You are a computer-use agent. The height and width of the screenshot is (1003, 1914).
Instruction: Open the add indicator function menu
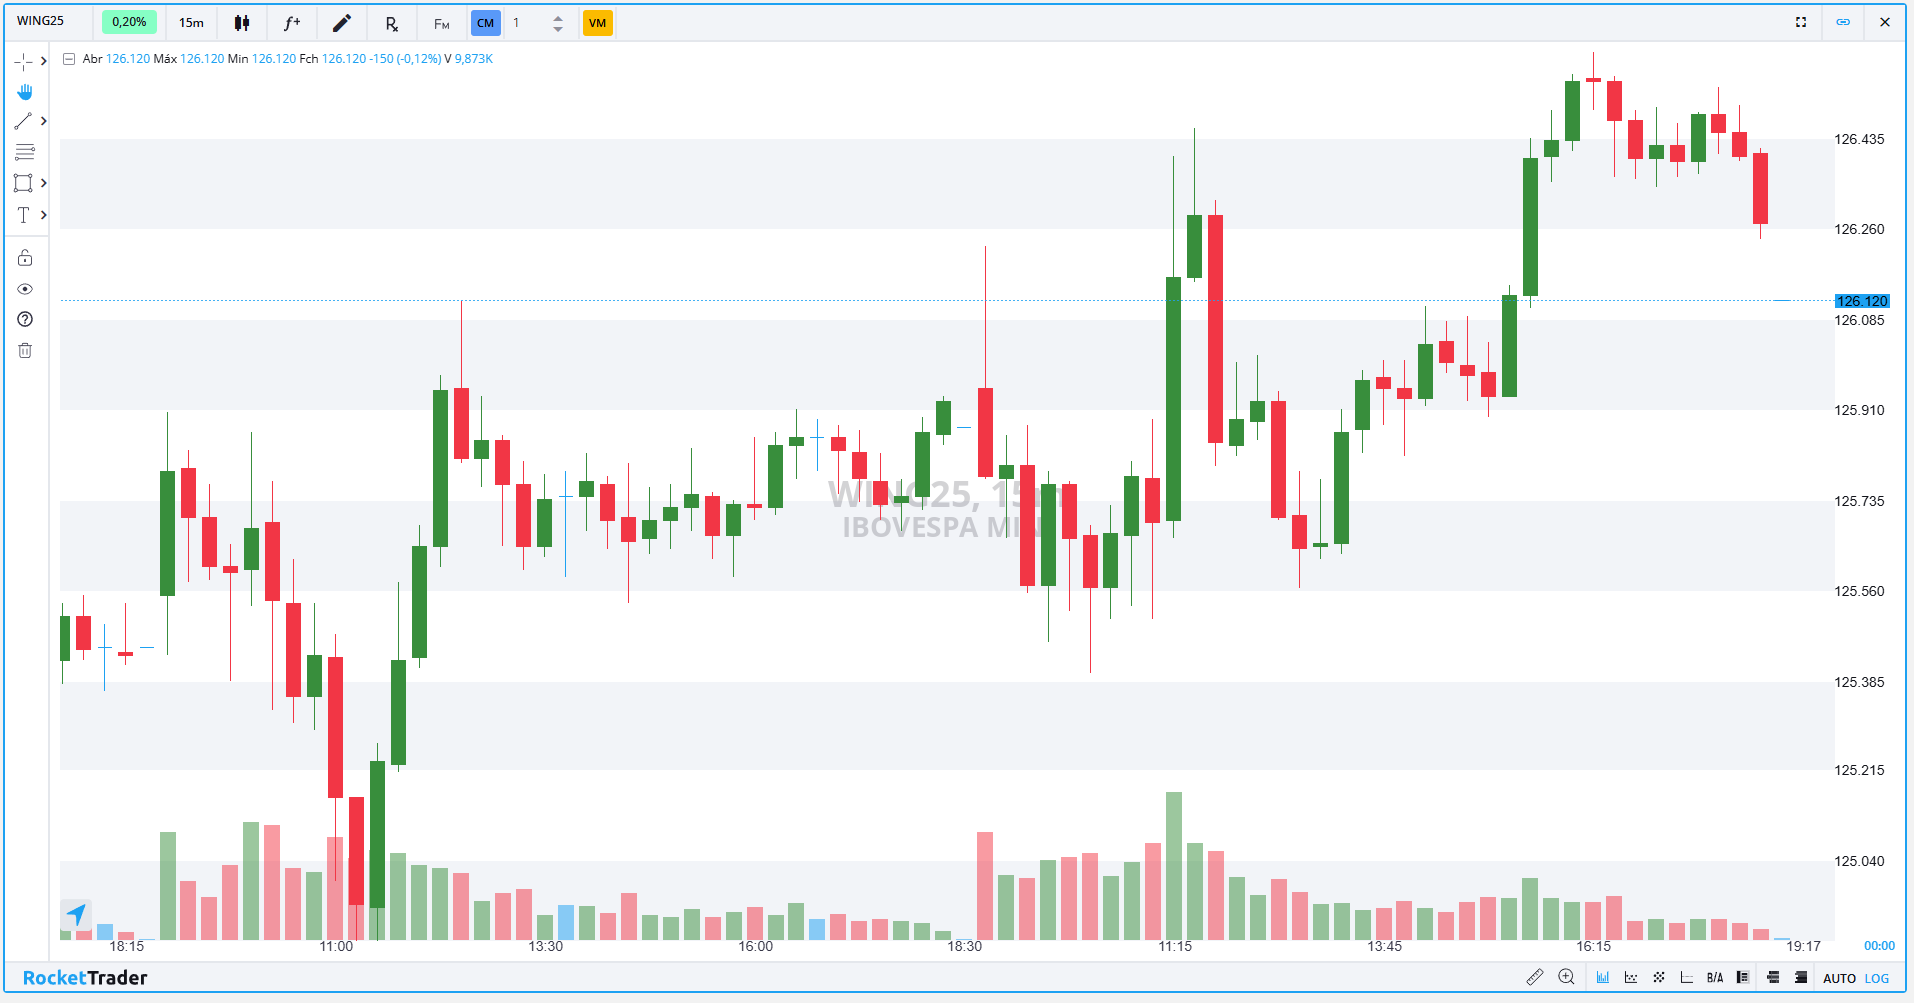pos(292,23)
